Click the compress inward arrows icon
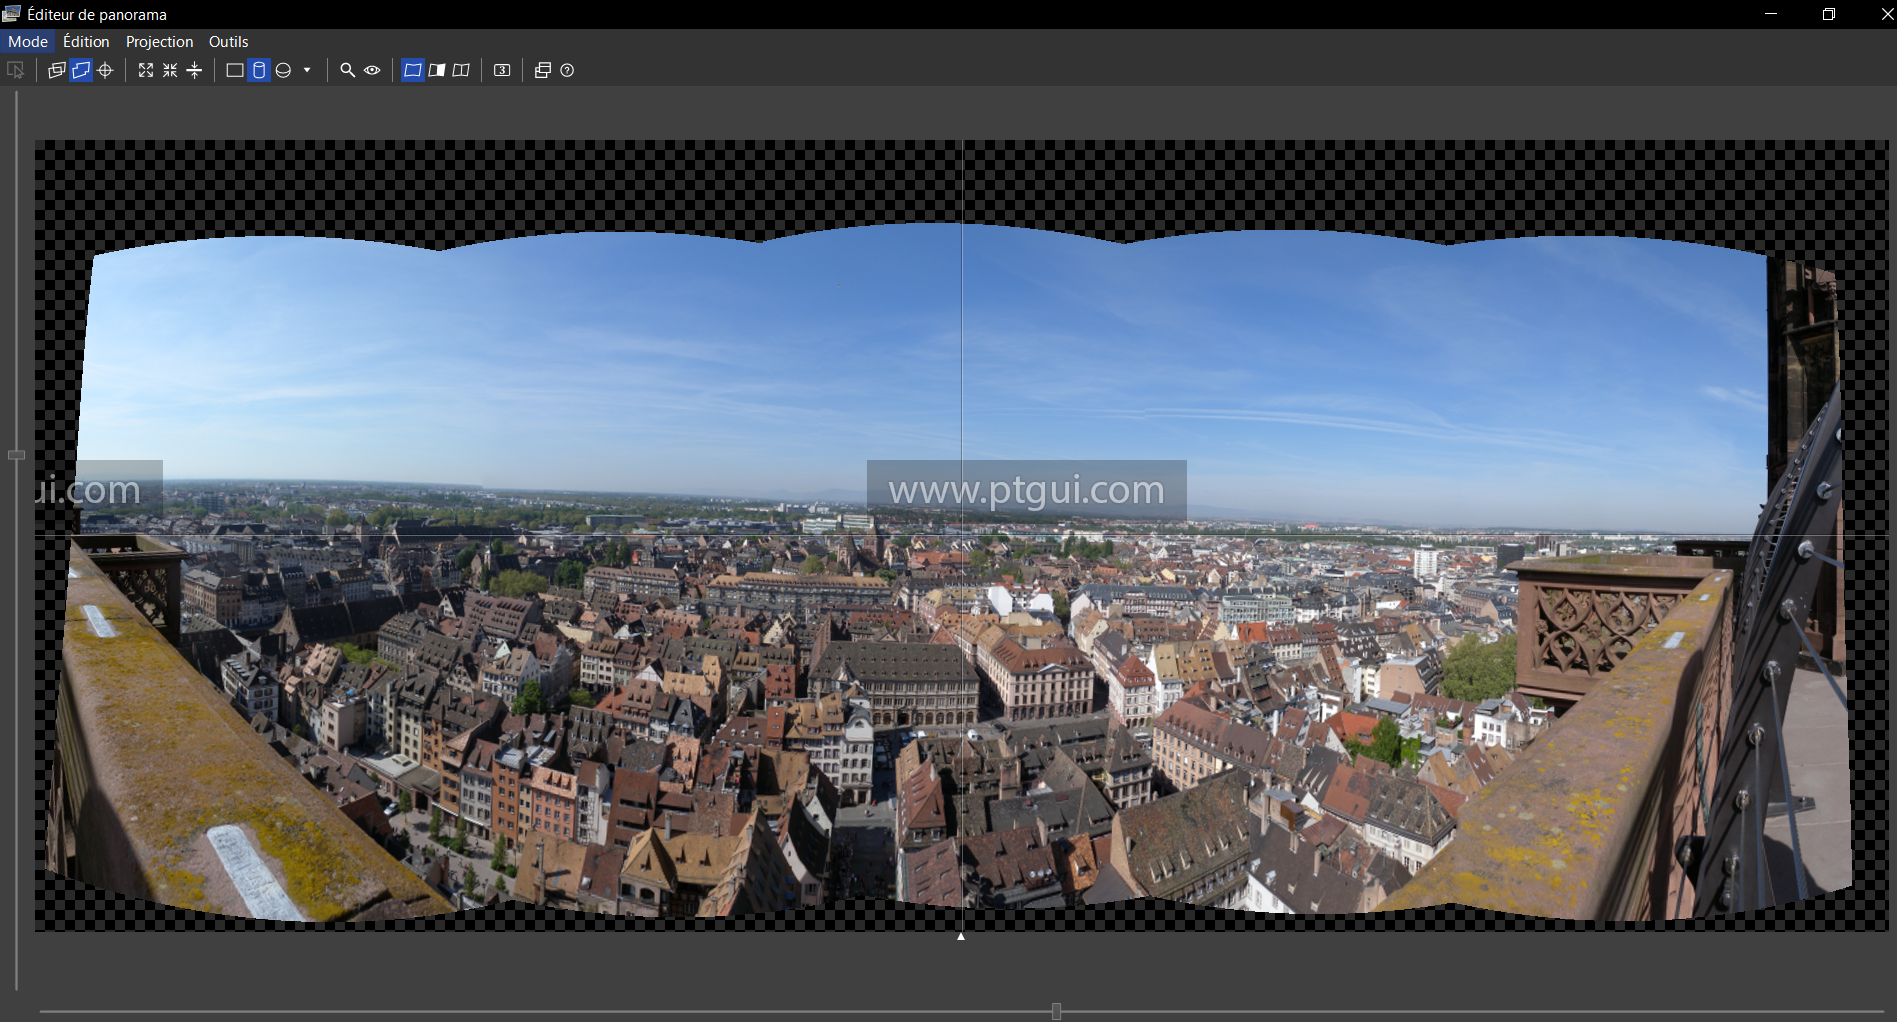 [x=170, y=70]
